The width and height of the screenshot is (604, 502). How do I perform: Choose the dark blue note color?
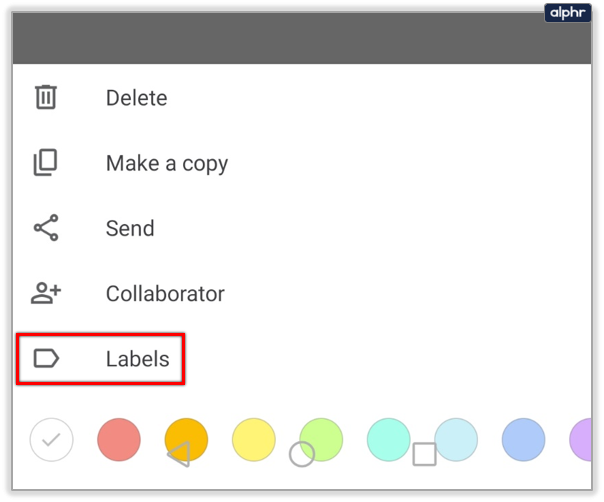coord(523,439)
